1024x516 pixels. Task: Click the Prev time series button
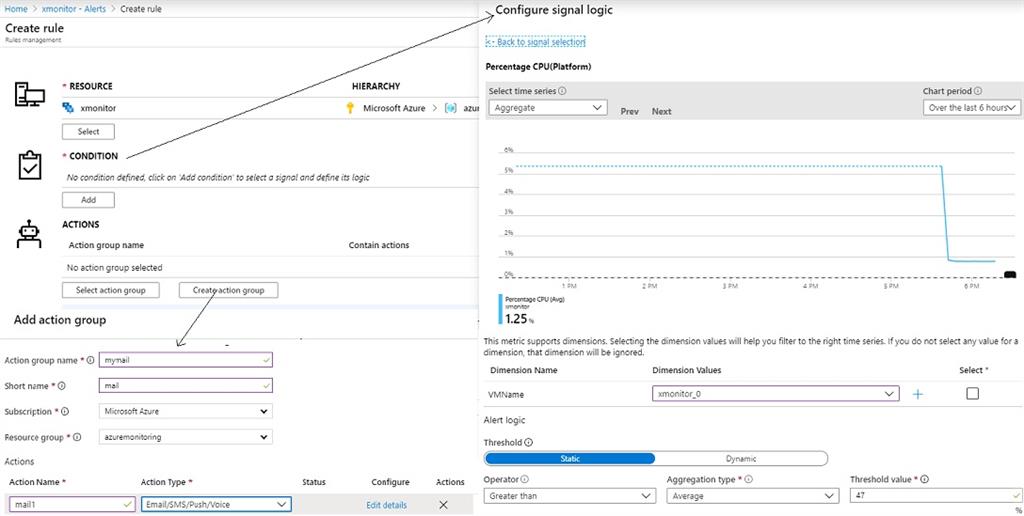coord(630,112)
